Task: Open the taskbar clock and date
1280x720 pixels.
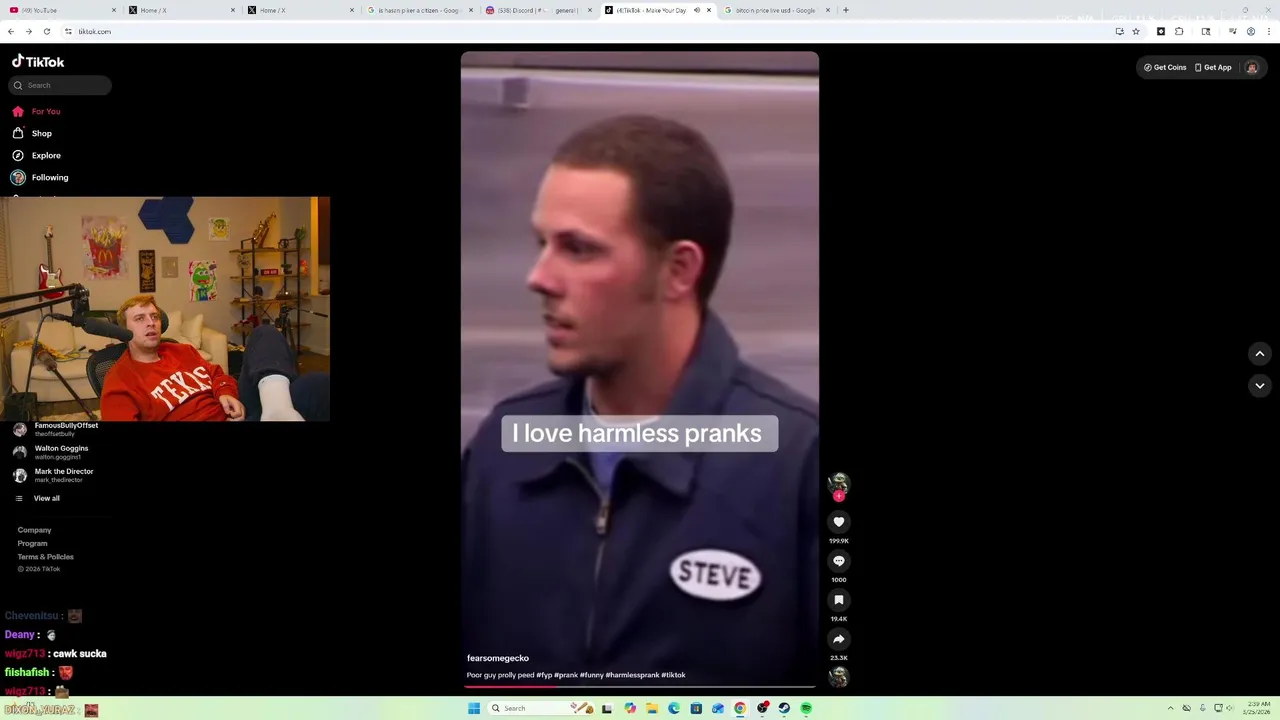Action: [1257, 708]
